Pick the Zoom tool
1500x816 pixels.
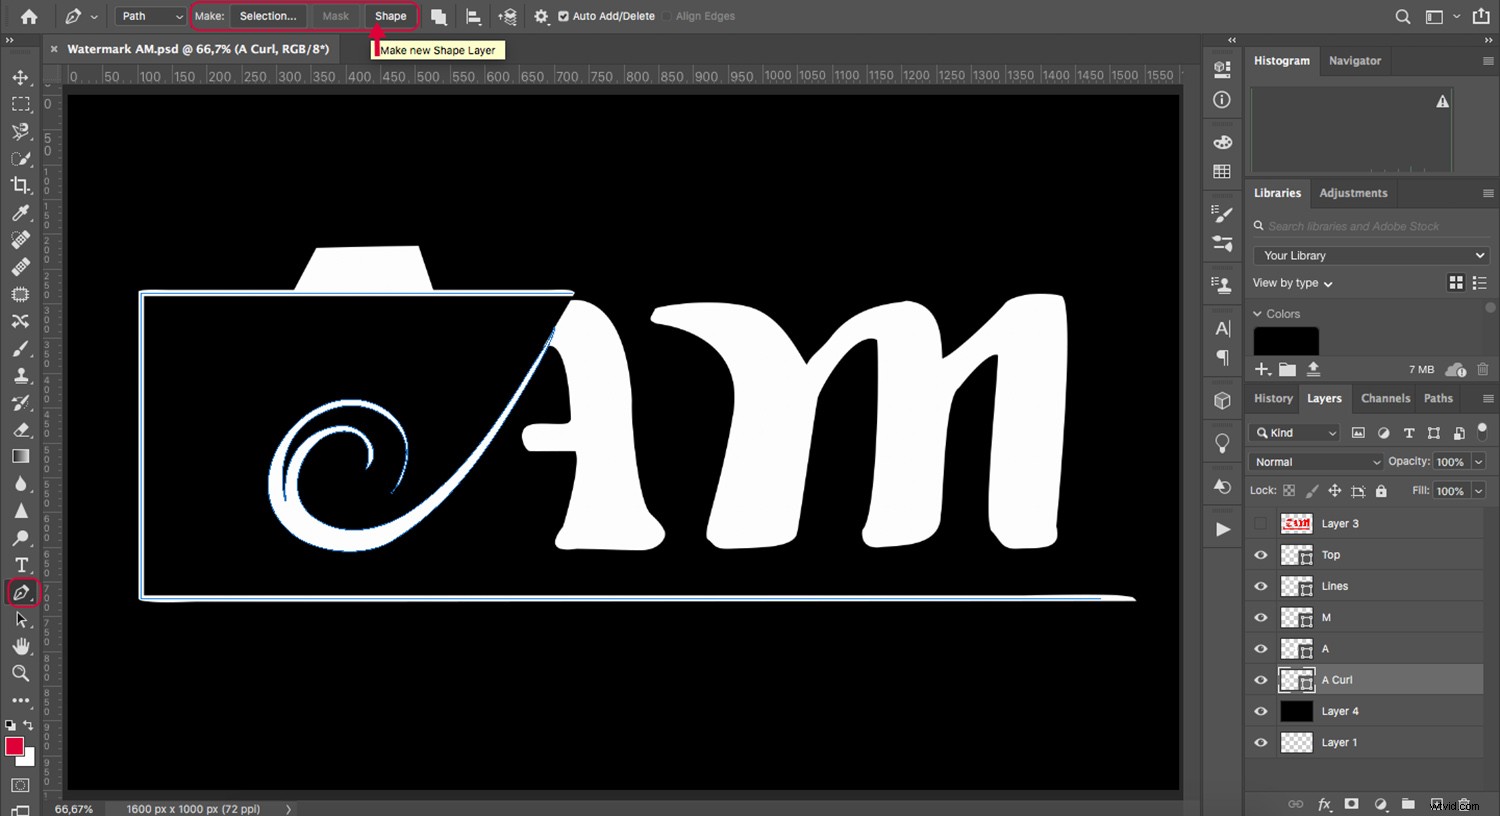pos(21,673)
